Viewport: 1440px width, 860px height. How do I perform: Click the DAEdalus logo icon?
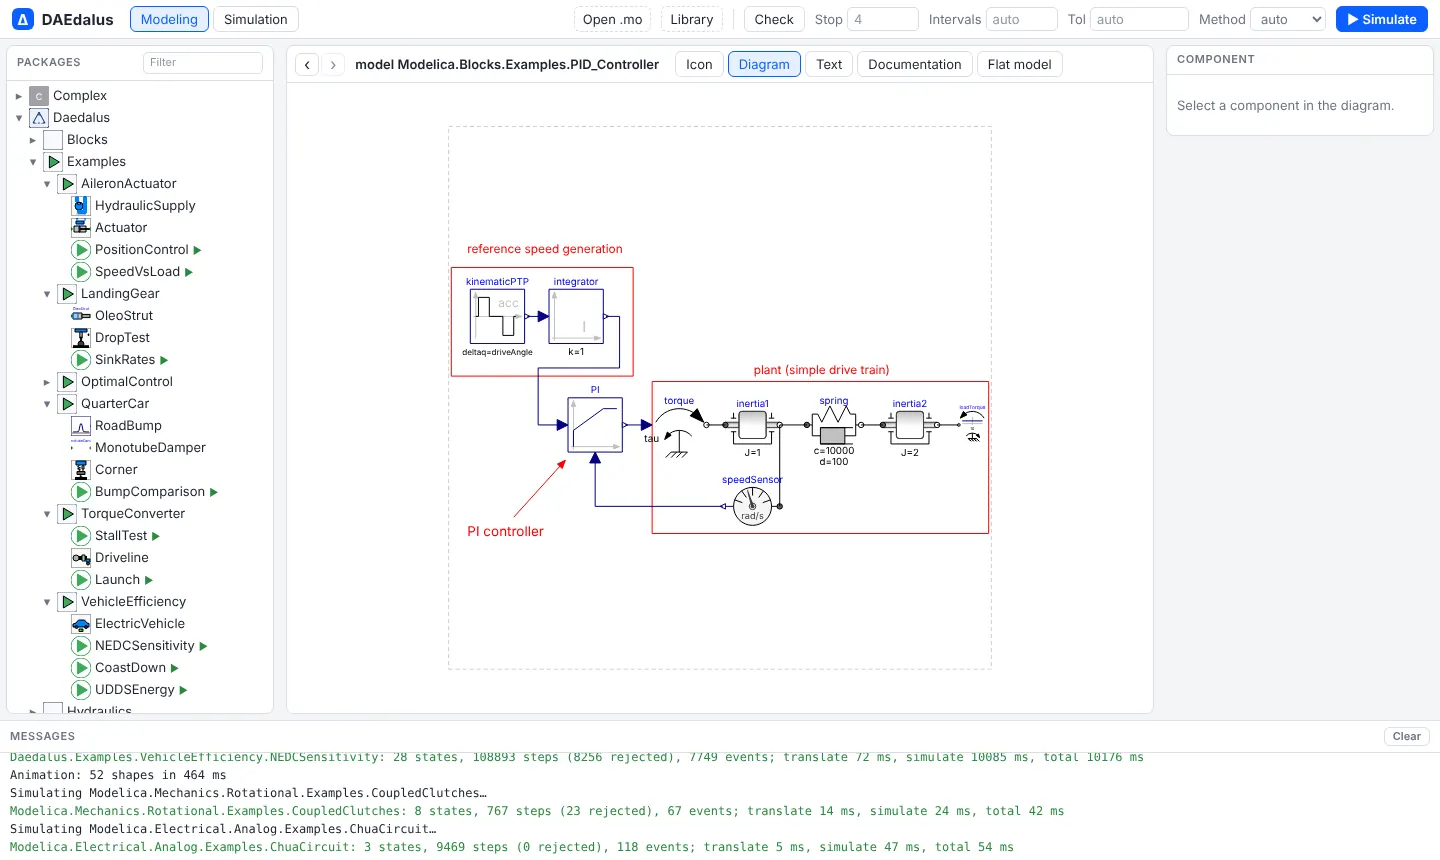tap(23, 19)
